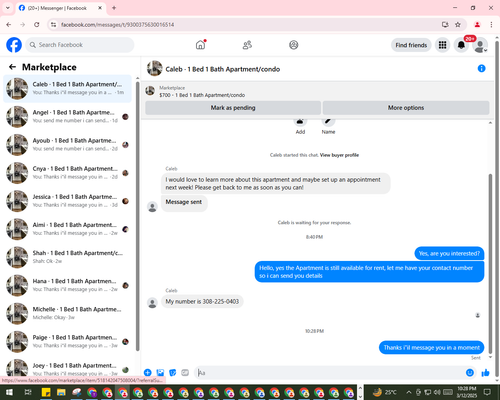
Task: Click the Search Facebook field
Action: click(x=80, y=45)
